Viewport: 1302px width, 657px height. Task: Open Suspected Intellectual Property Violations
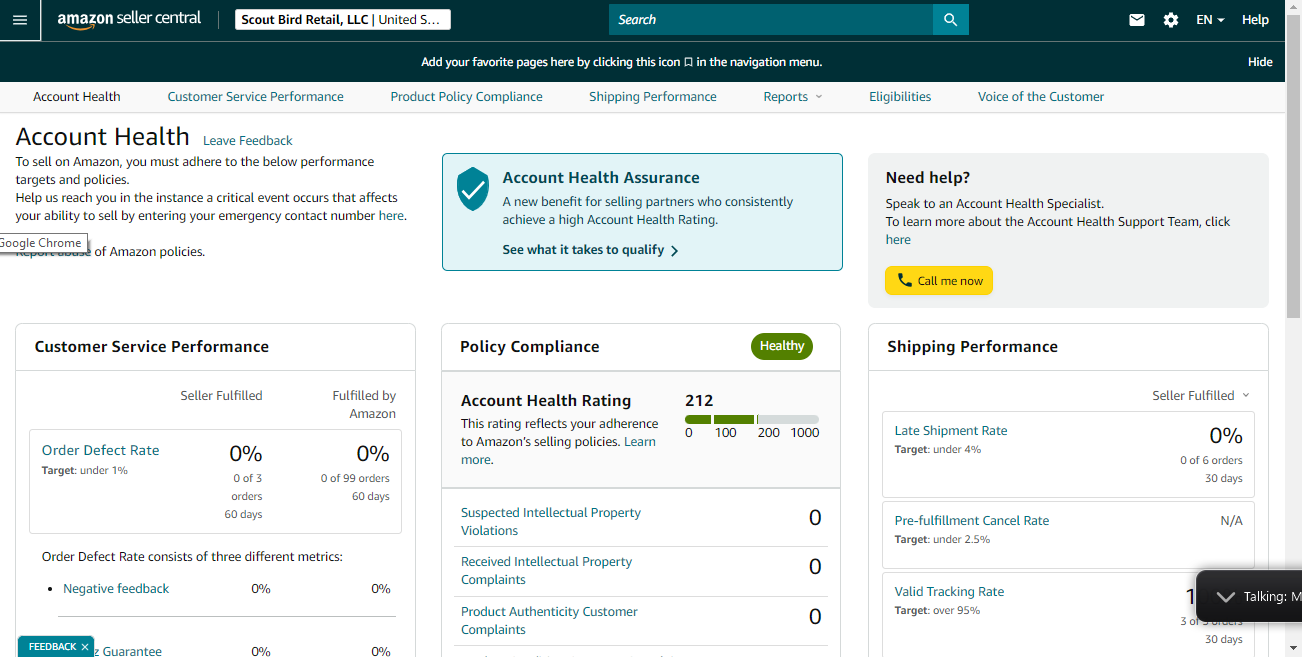(551, 522)
